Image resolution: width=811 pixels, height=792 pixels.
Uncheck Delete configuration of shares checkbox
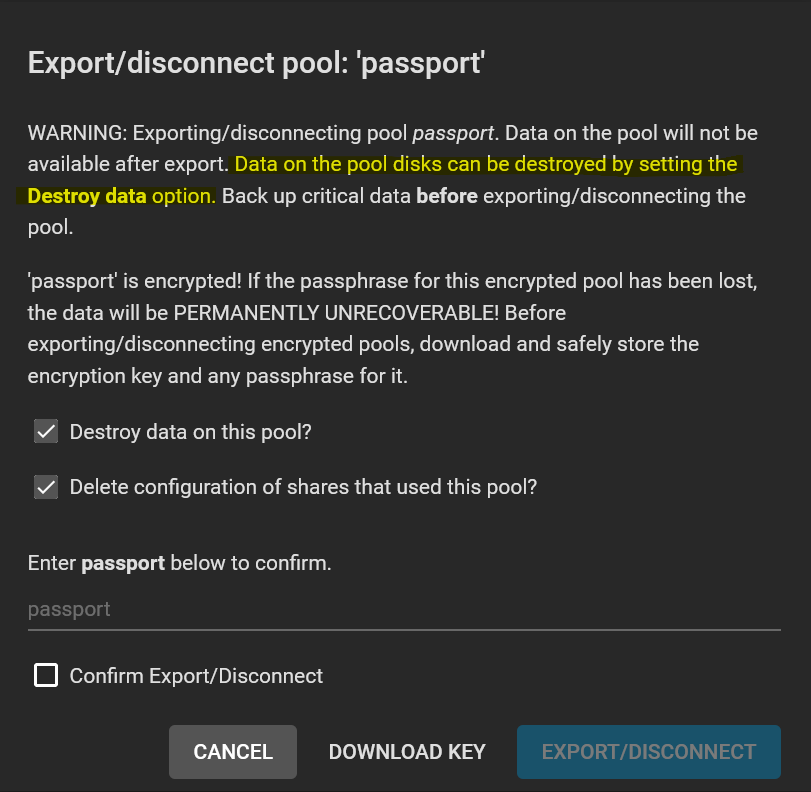(x=46, y=487)
